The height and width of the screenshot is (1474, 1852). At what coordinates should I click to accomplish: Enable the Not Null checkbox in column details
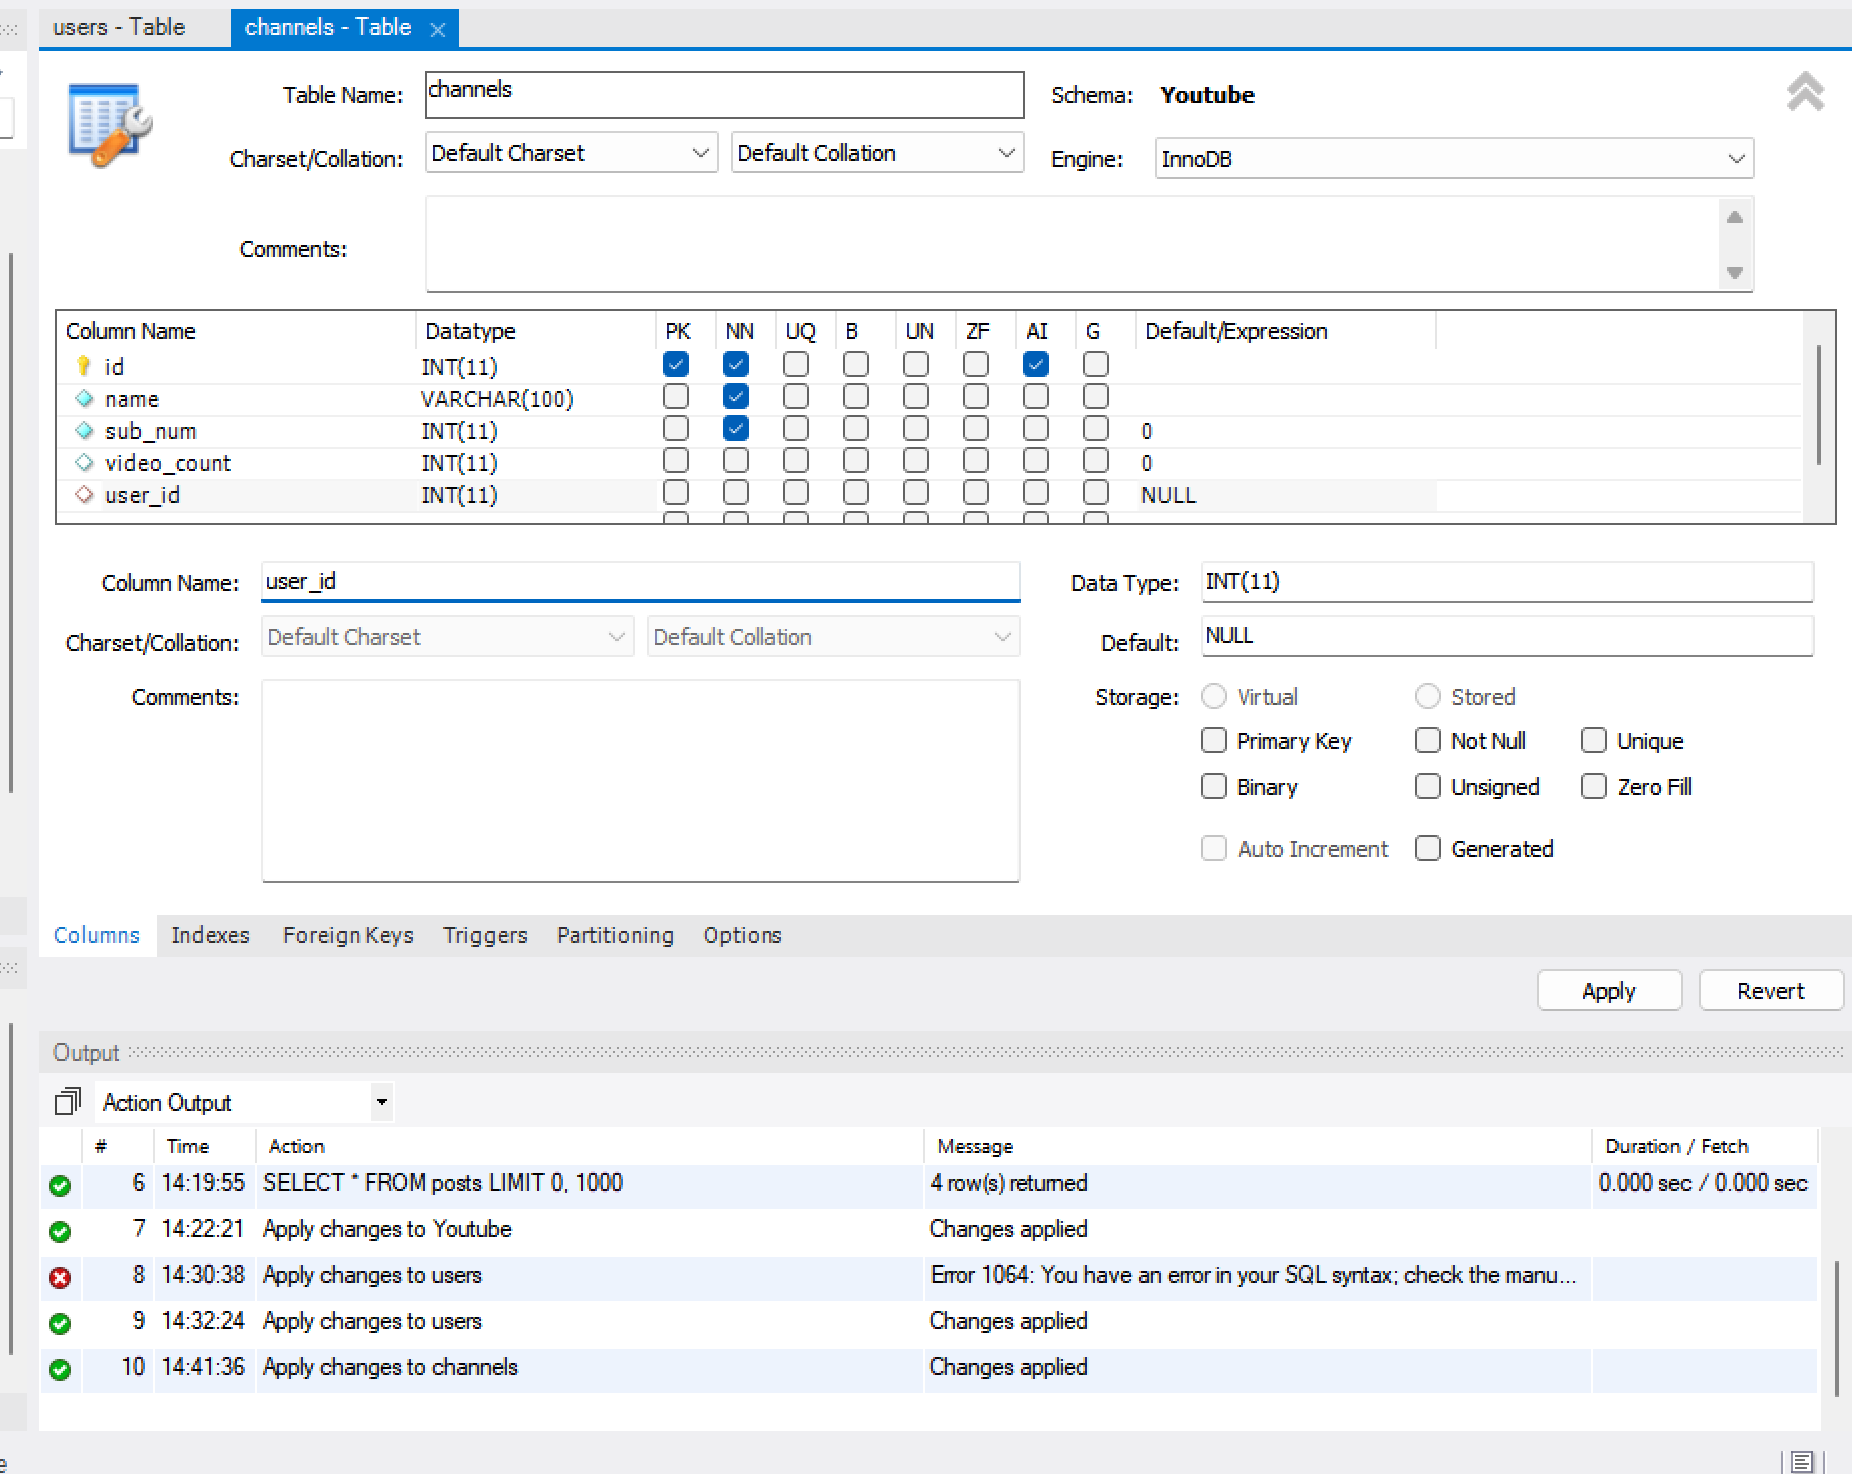pyautogui.click(x=1428, y=740)
